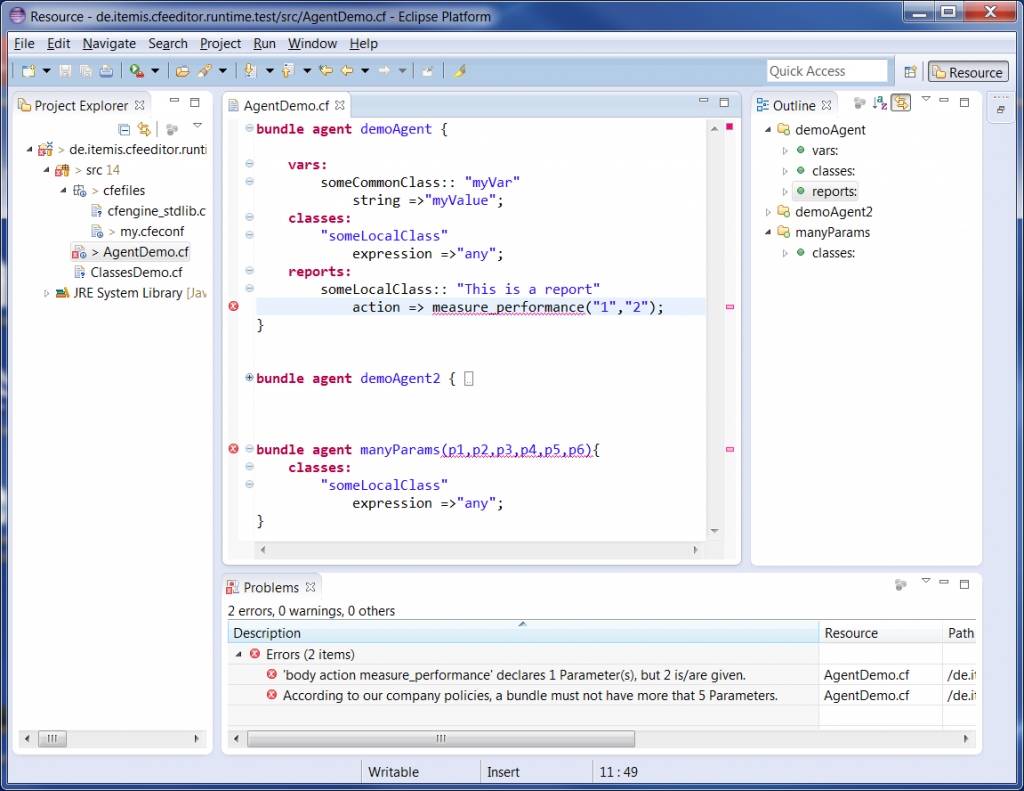Switch to the Resource perspective button
This screenshot has height=791, width=1024.
click(x=967, y=72)
